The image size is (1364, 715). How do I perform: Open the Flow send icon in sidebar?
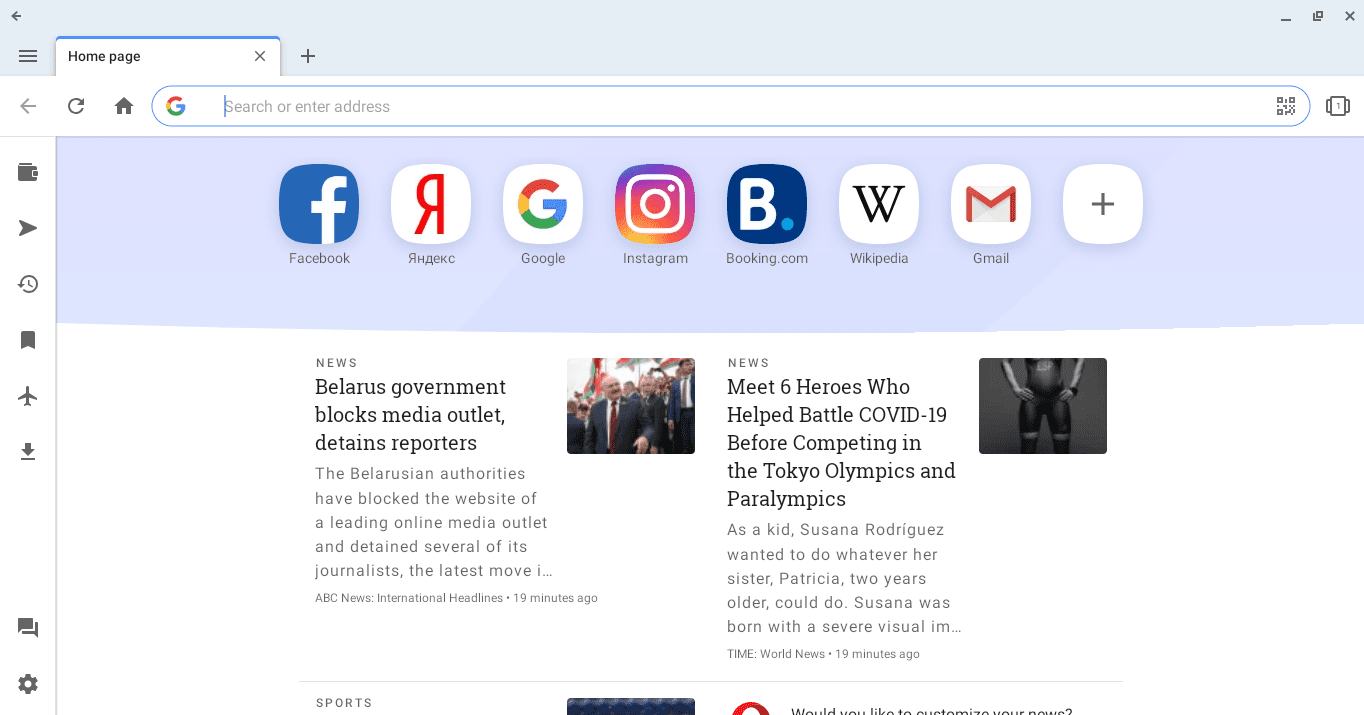click(28, 228)
